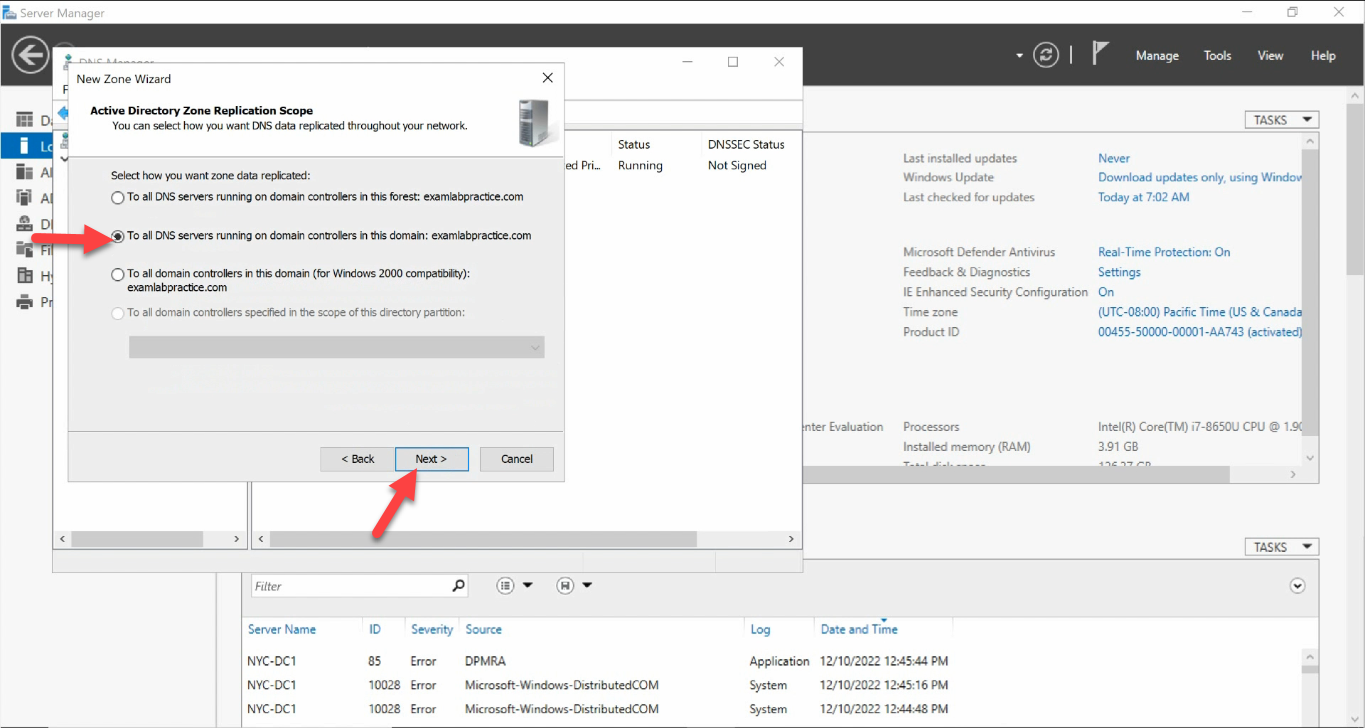Viewport: 1365px width, 728px height.
Task: Sort events by Server Name column
Action: pos(282,630)
